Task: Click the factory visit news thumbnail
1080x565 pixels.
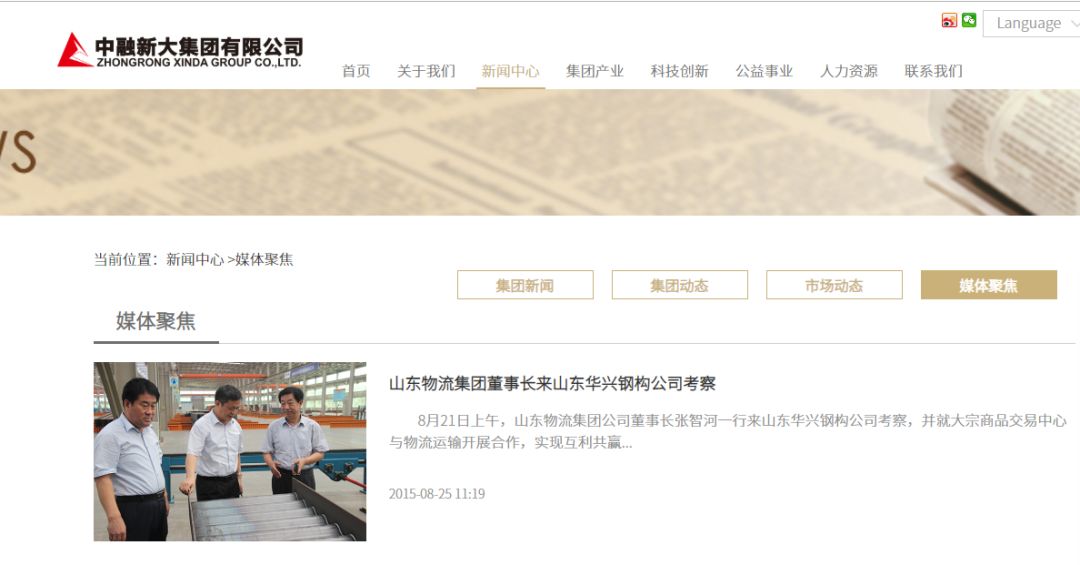Action: [x=230, y=451]
